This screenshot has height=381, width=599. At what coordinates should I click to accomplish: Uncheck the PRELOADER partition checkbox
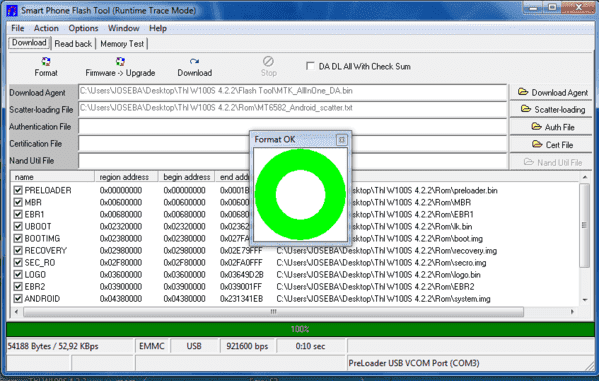[x=18, y=190]
